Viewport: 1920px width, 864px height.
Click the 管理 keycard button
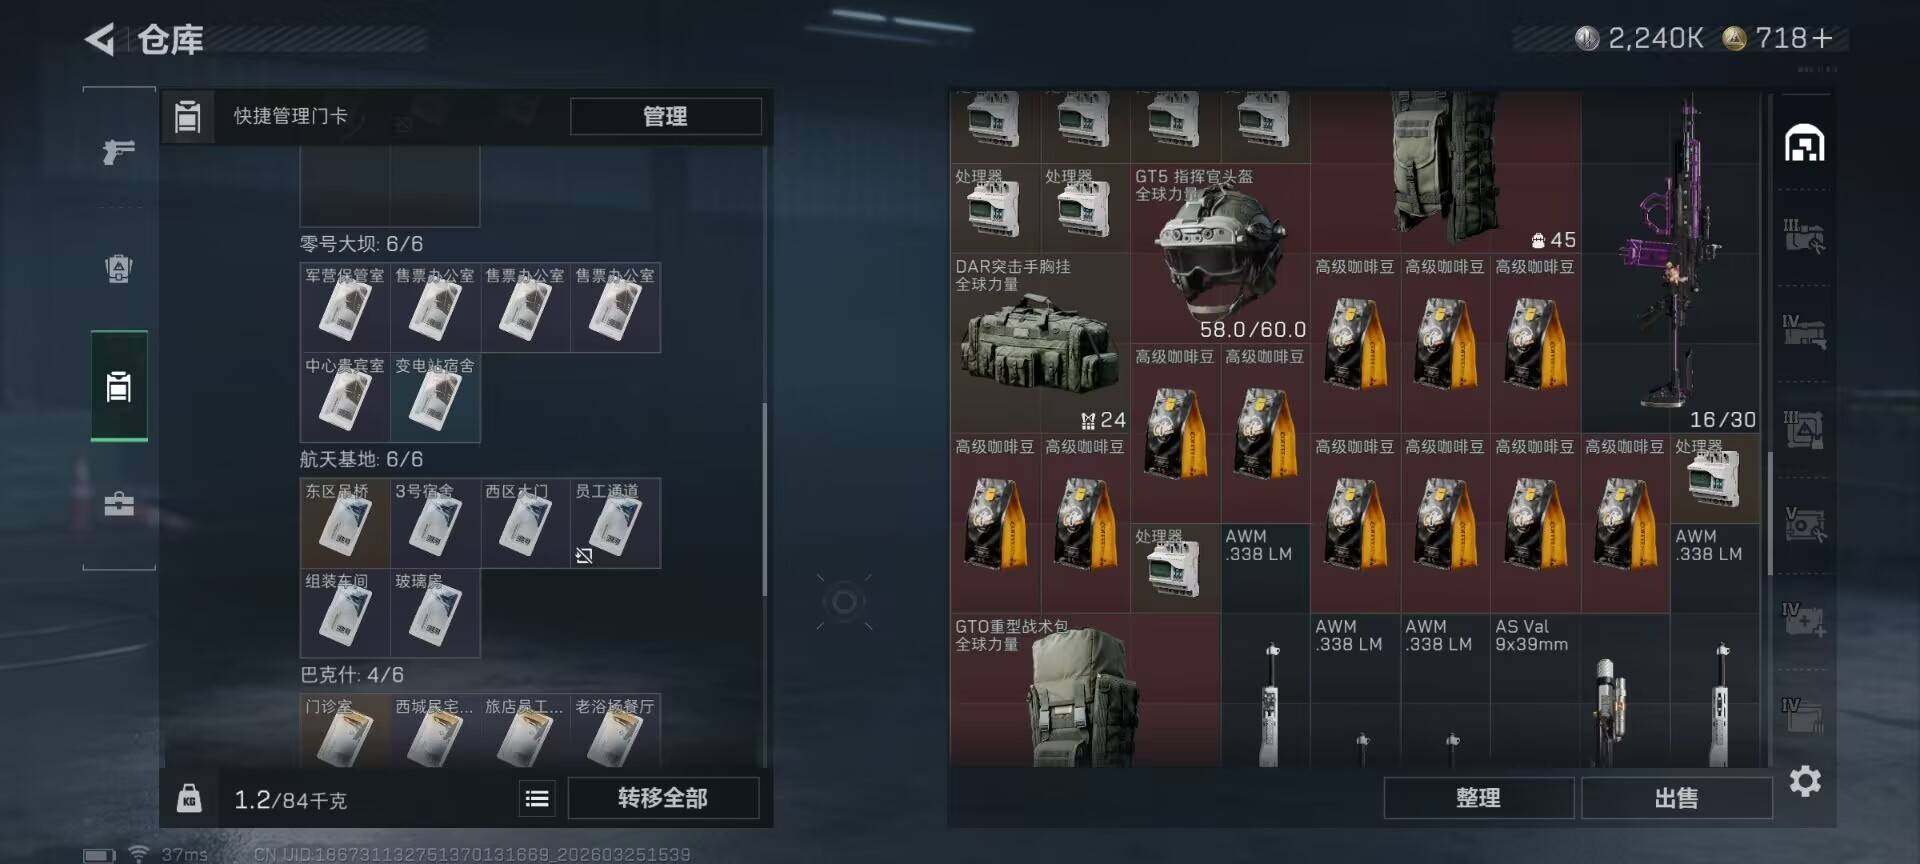665,116
